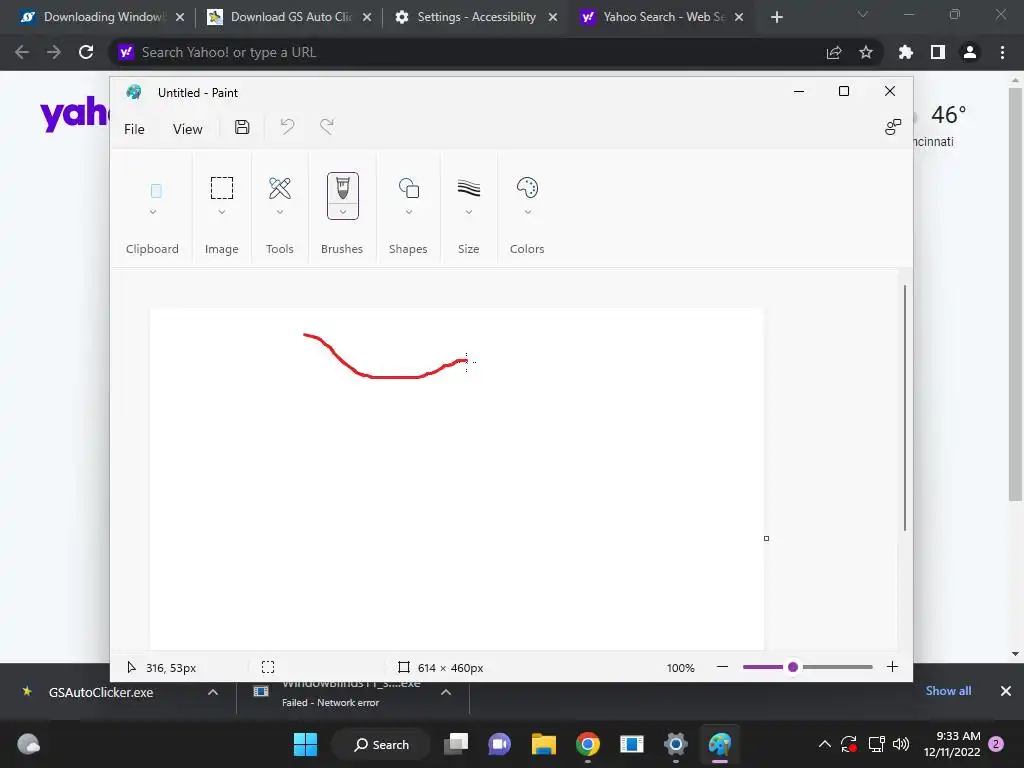
Task: Open Chrome profile avatar
Action: (x=970, y=52)
